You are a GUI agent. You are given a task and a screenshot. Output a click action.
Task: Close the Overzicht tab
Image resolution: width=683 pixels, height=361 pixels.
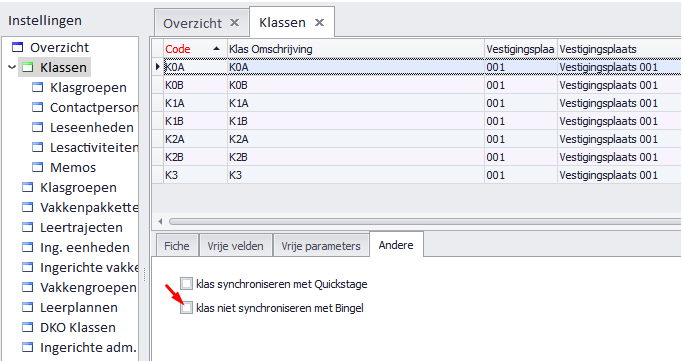coord(234,23)
